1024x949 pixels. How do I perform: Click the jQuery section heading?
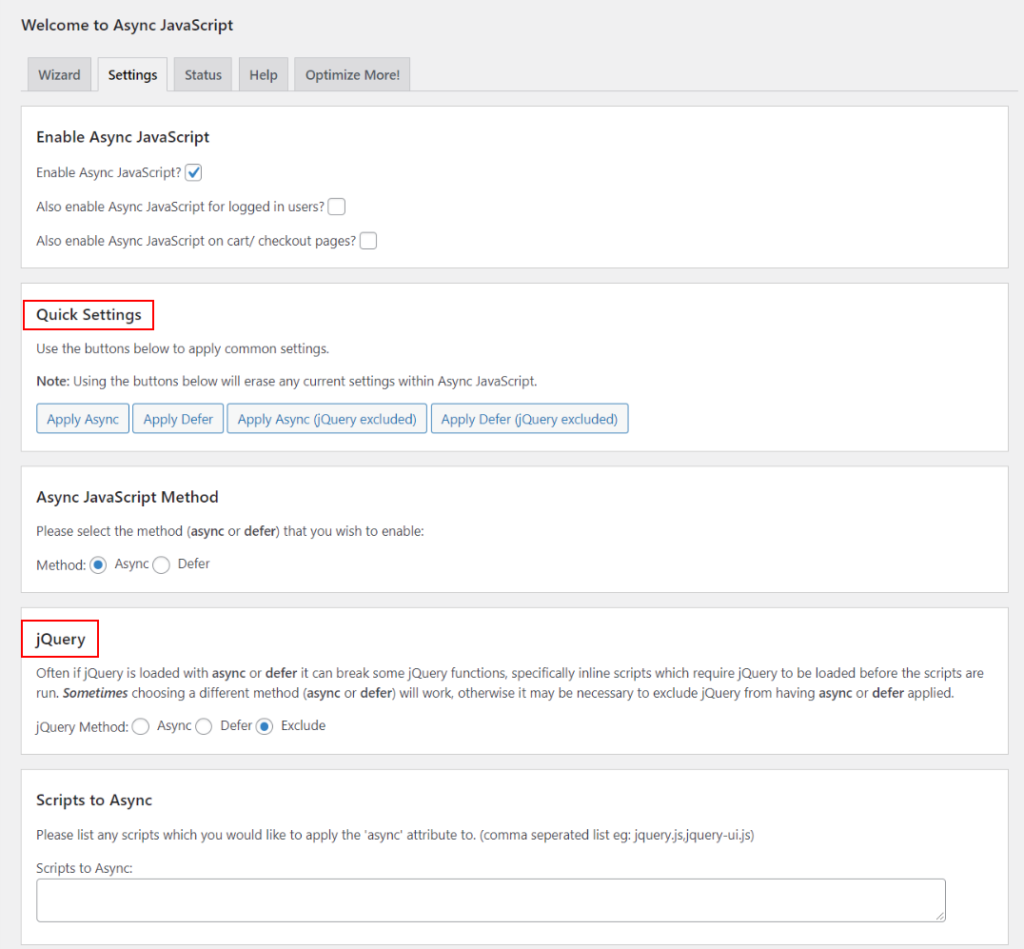(59, 638)
